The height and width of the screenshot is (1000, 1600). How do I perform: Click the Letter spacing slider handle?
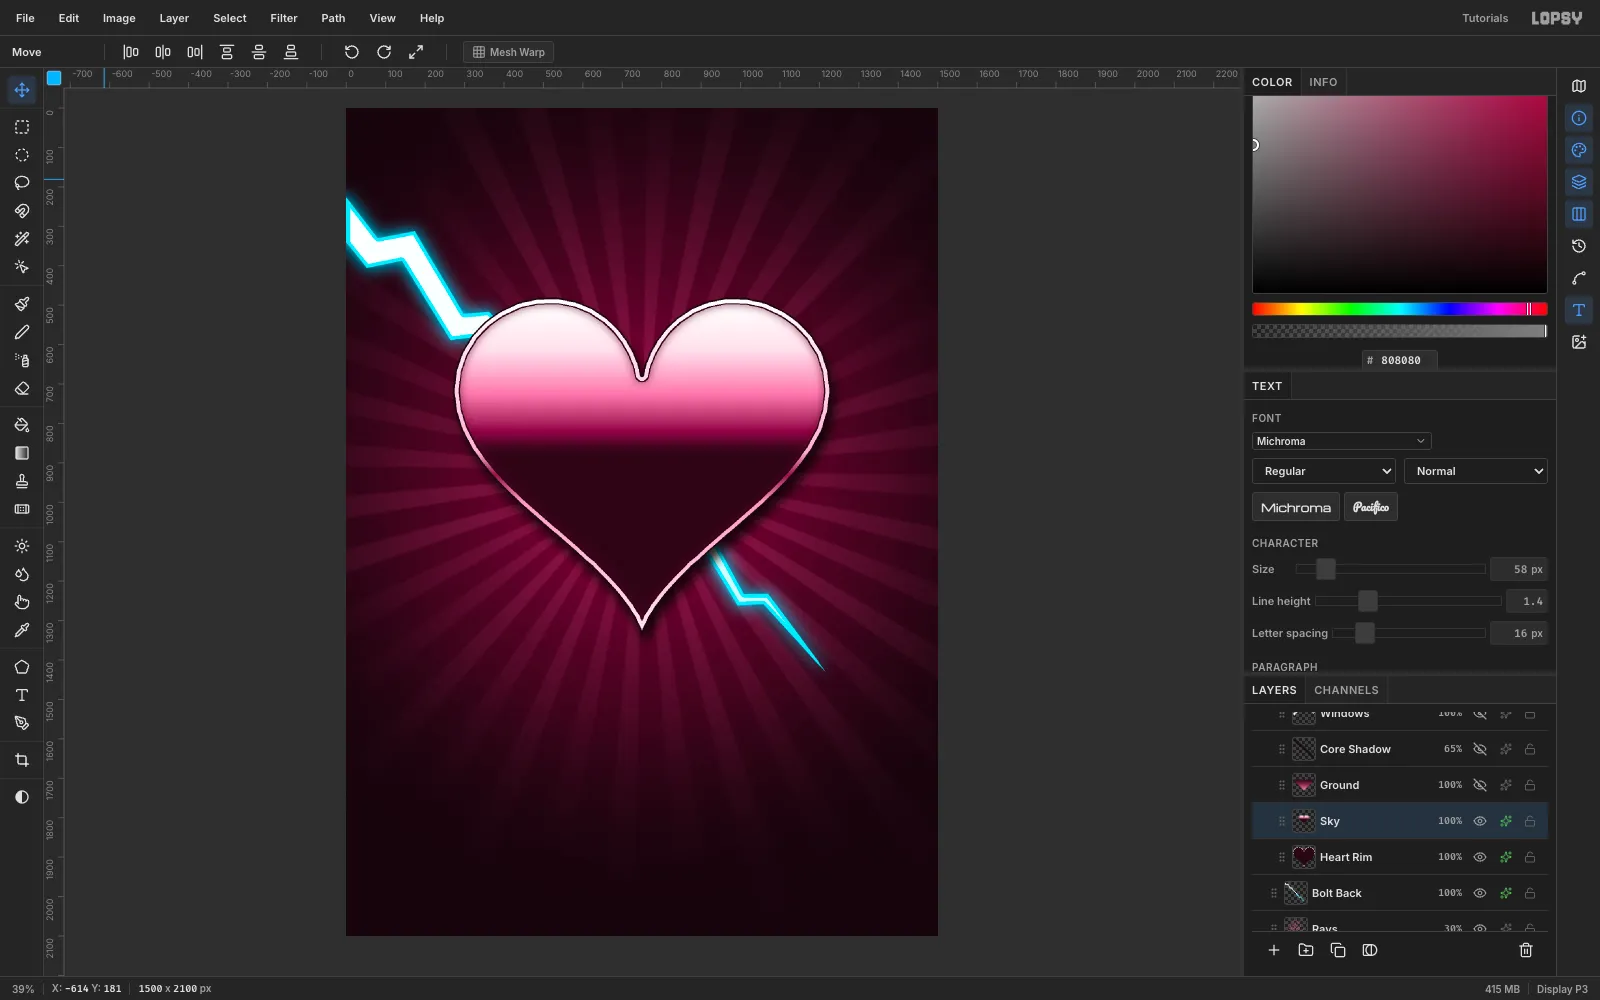click(x=1365, y=633)
